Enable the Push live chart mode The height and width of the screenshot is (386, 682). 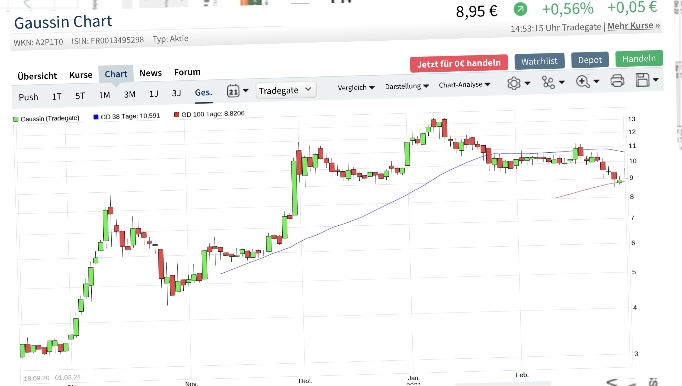[28, 97]
